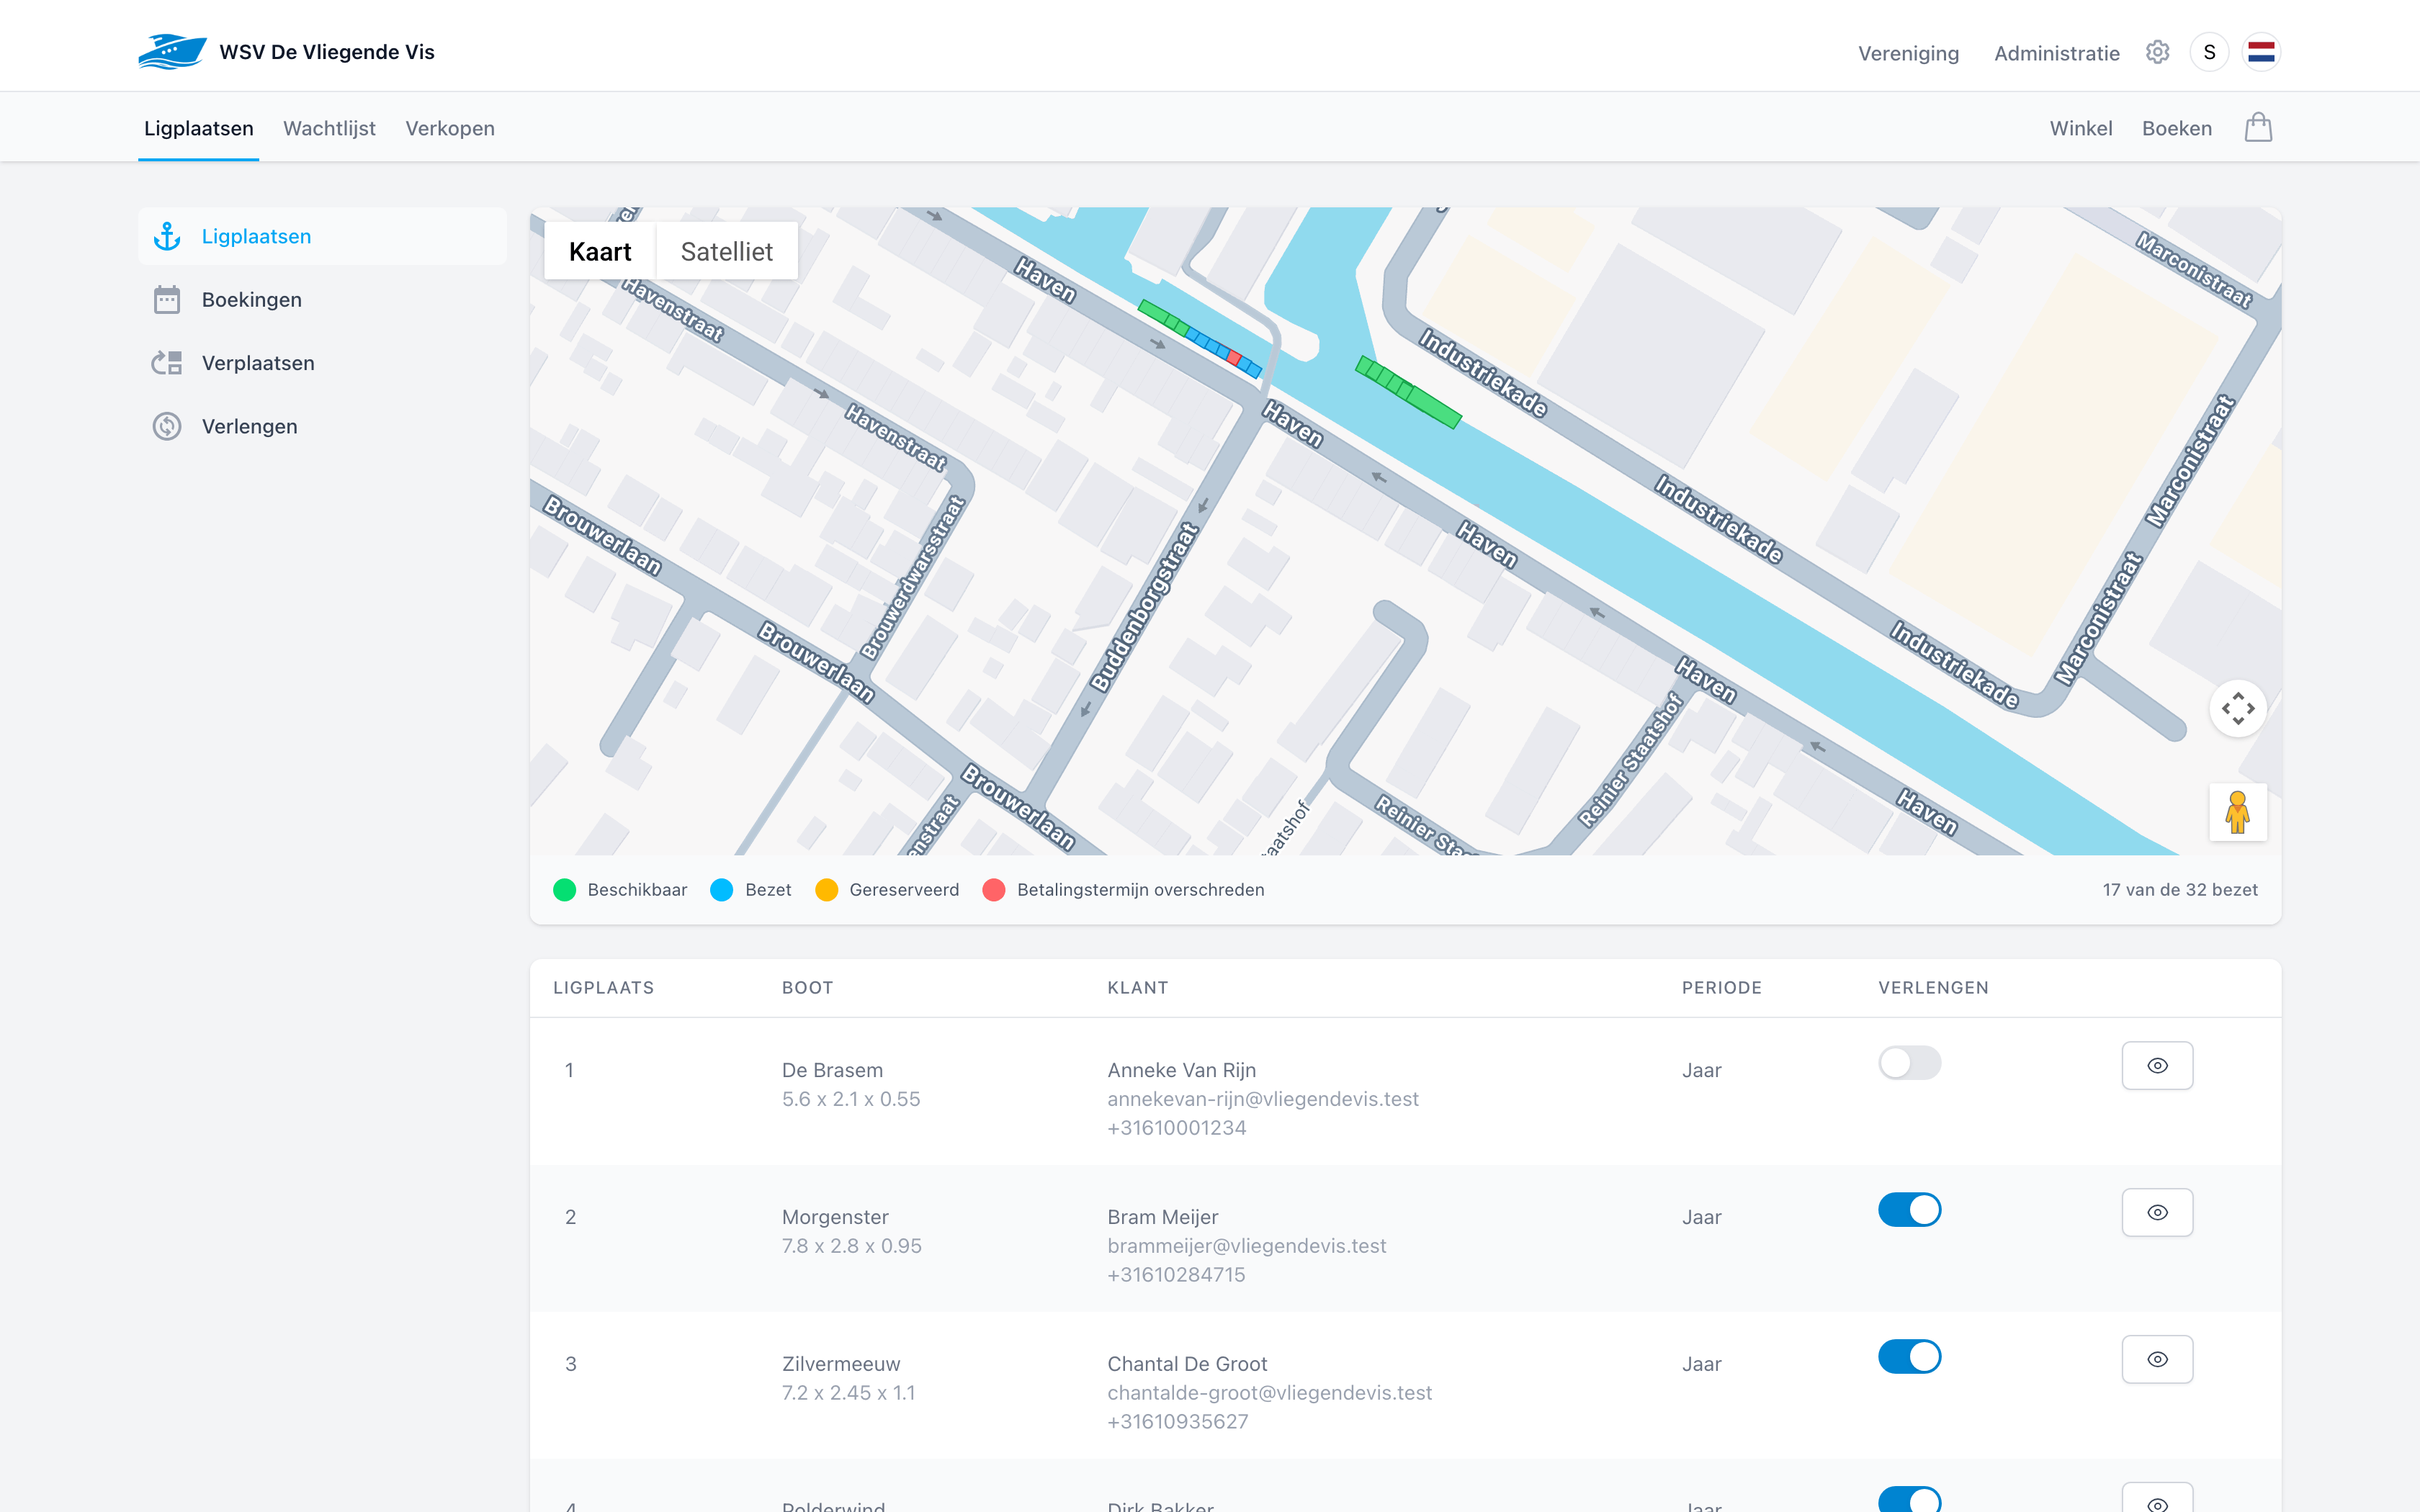Click phone number +31610284715
2420x1512 pixels.
[1176, 1275]
